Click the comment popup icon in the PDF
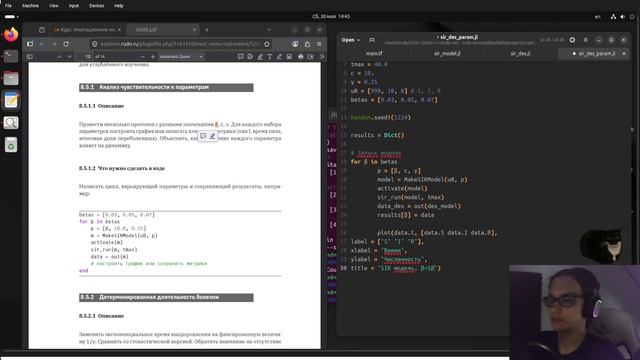Image resolution: width=640 pixels, height=360 pixels. click(x=203, y=136)
